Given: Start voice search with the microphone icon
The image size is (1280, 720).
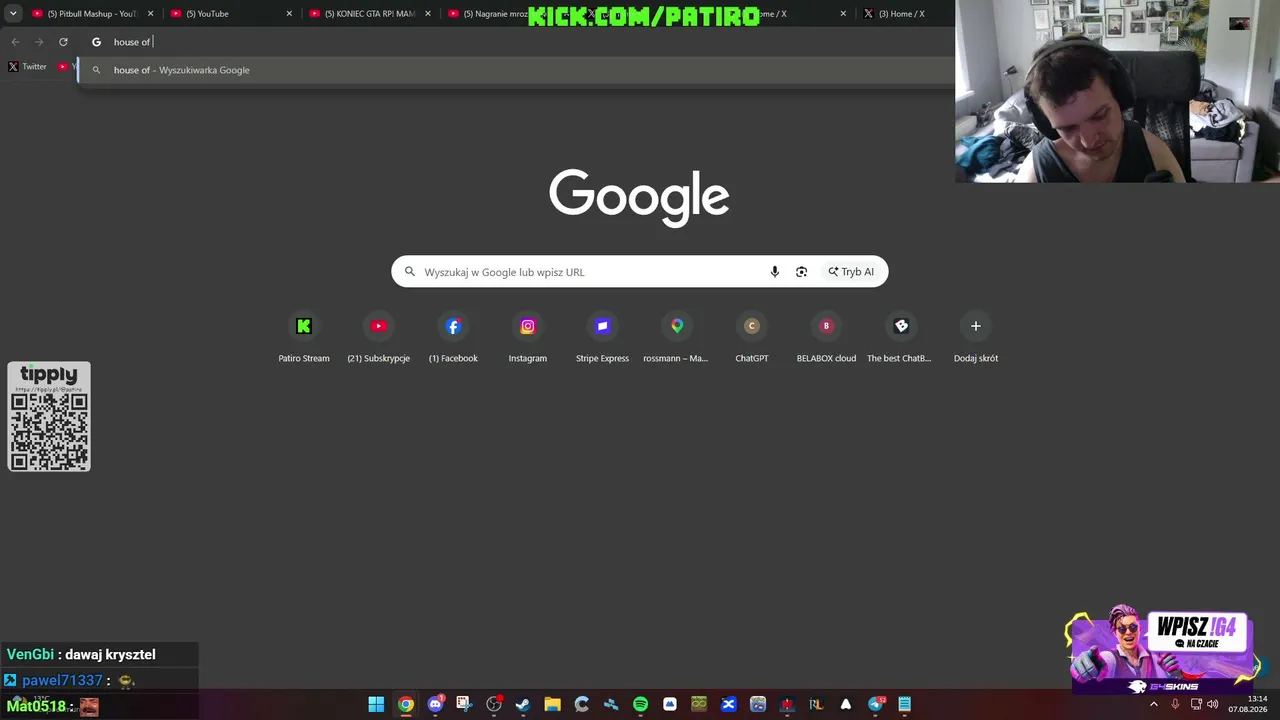Looking at the screenshot, I should pos(774,272).
